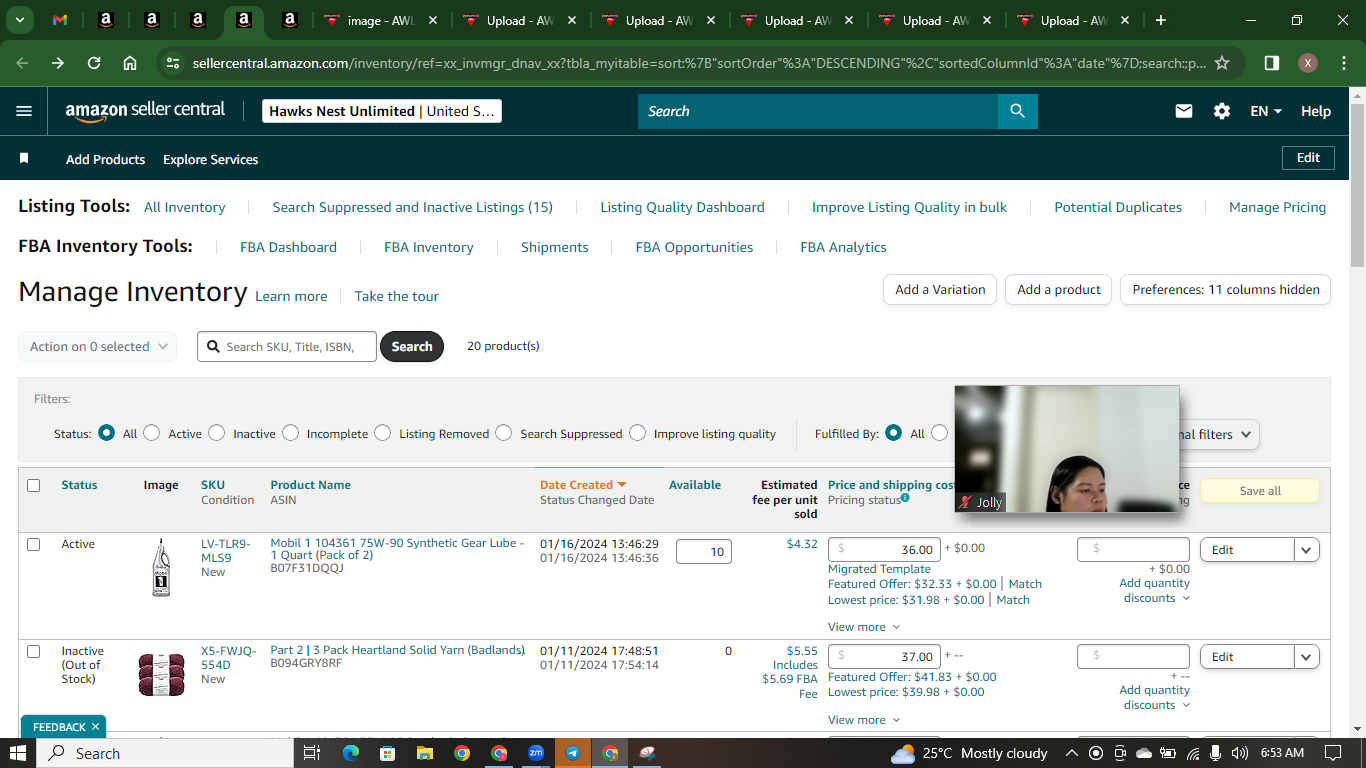
Task: Check the Mobil 1 Gear Lube row checkbox
Action: click(34, 544)
